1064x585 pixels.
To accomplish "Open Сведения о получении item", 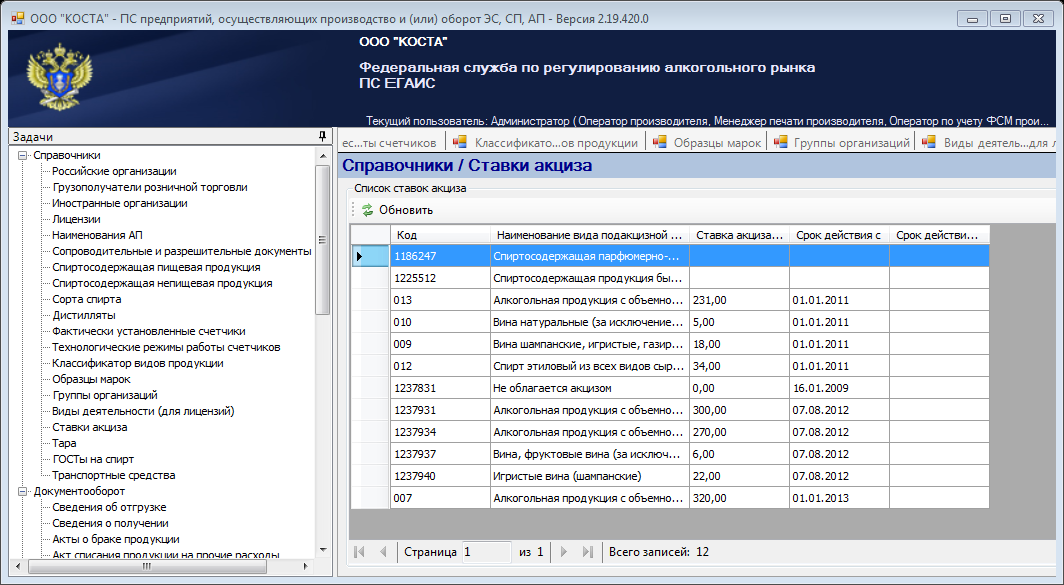I will pyautogui.click(x=110, y=523).
